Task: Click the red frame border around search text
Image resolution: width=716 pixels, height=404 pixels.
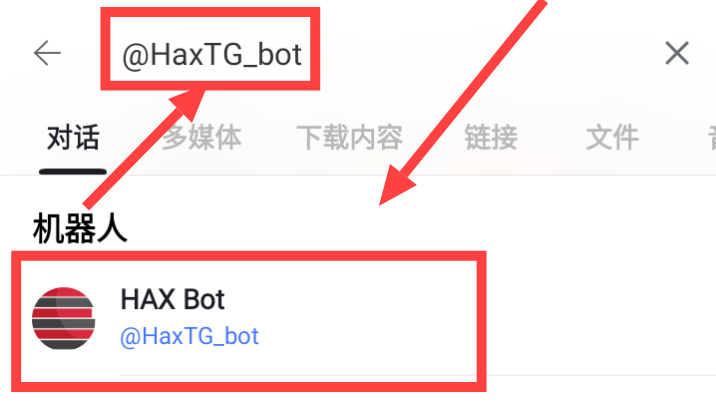Action: pos(210,13)
